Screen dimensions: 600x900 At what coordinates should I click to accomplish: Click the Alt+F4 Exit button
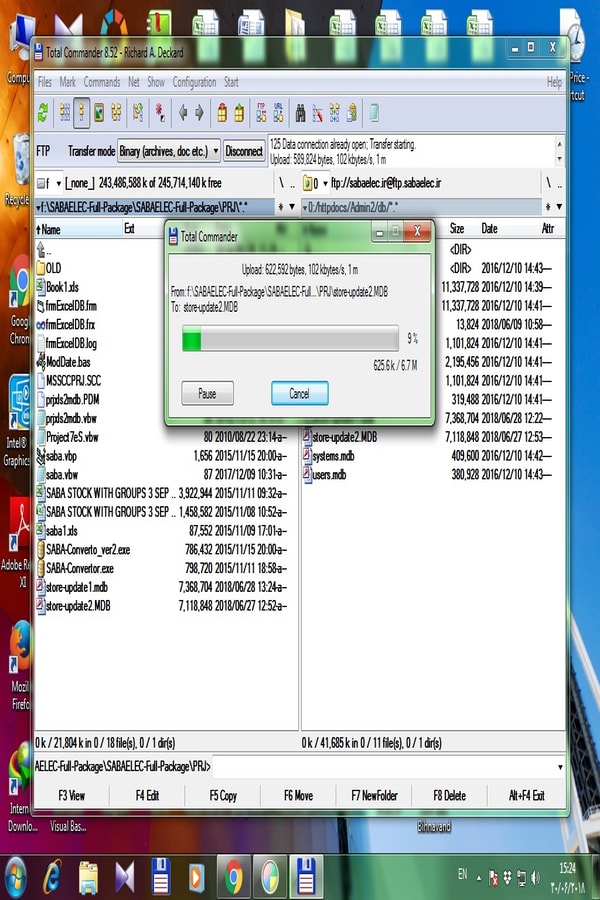click(x=527, y=796)
